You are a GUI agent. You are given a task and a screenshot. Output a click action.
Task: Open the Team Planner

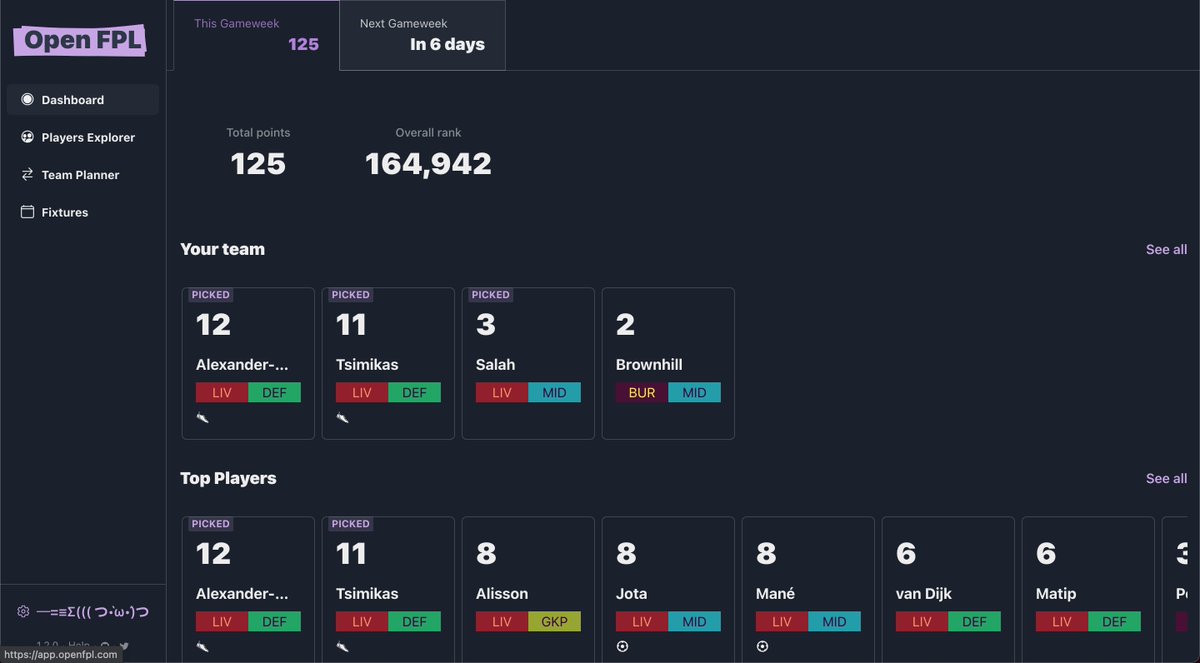click(x=79, y=174)
